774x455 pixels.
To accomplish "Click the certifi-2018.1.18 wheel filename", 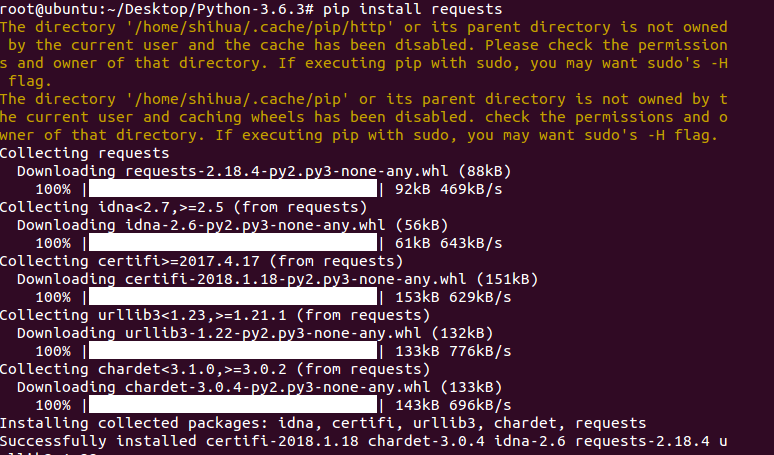I will click(x=295, y=279).
